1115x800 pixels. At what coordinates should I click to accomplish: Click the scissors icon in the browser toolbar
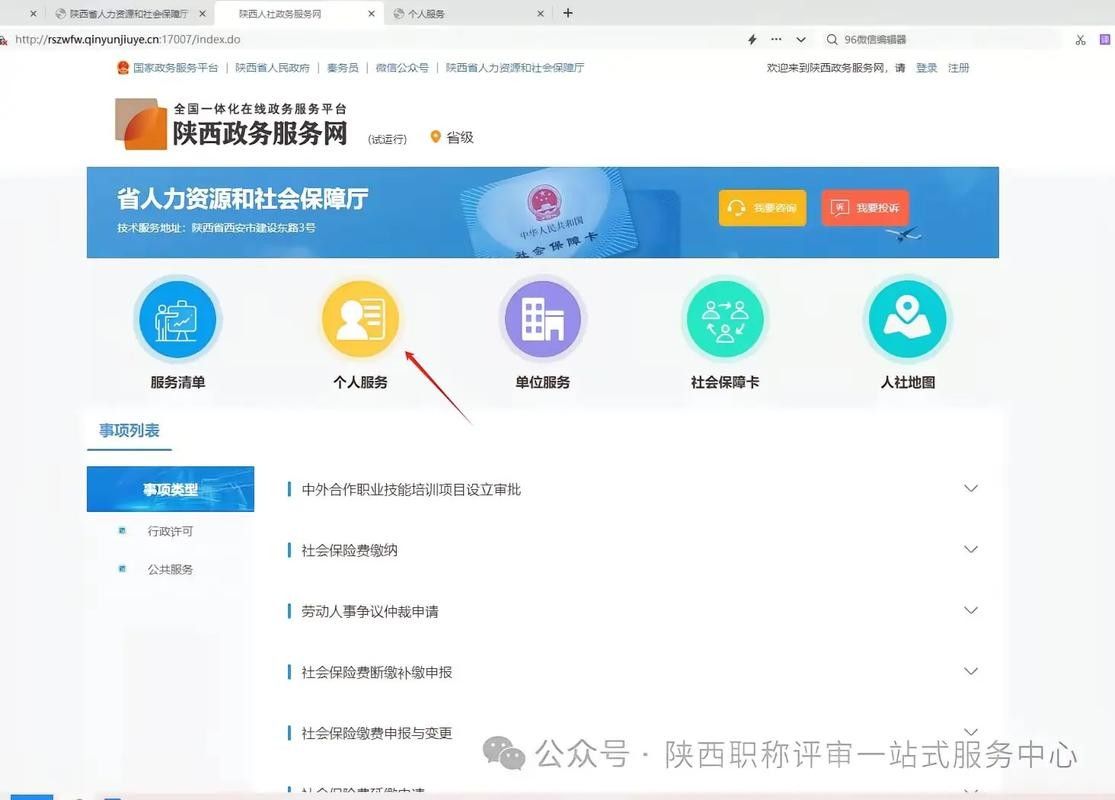pyautogui.click(x=1080, y=40)
